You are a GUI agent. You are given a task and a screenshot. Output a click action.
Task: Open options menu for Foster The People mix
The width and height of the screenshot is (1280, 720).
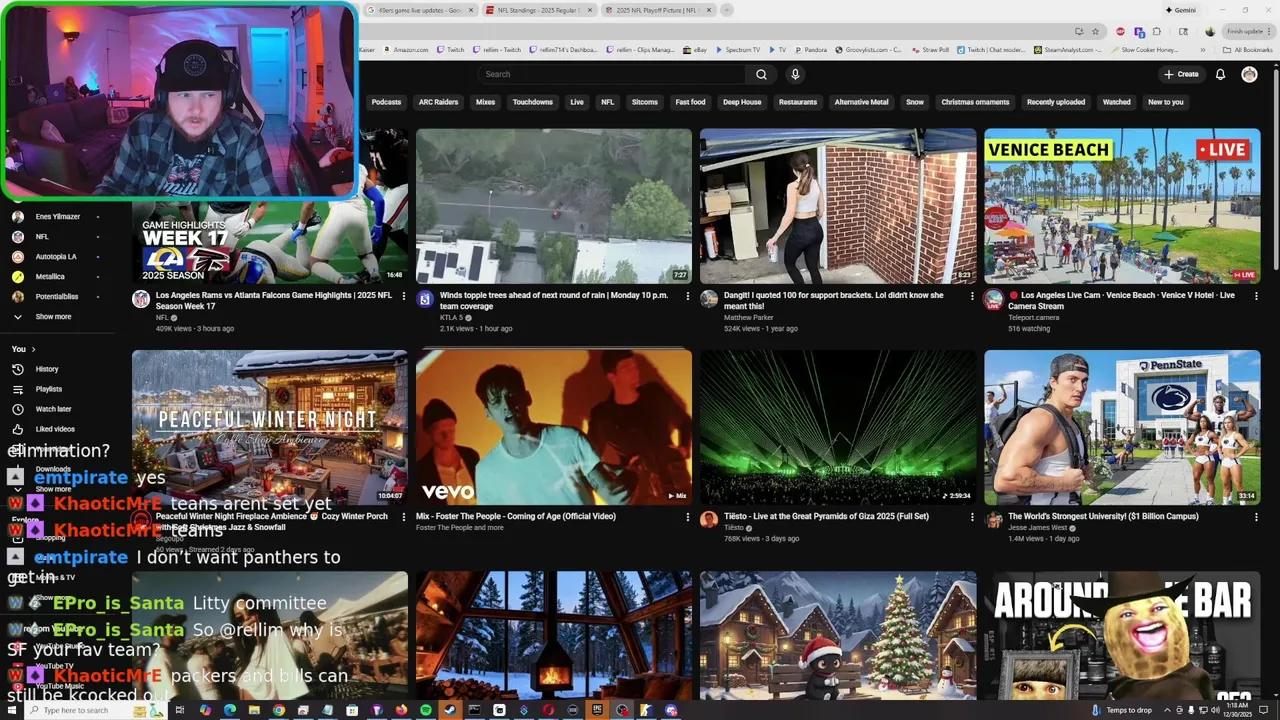pos(688,517)
